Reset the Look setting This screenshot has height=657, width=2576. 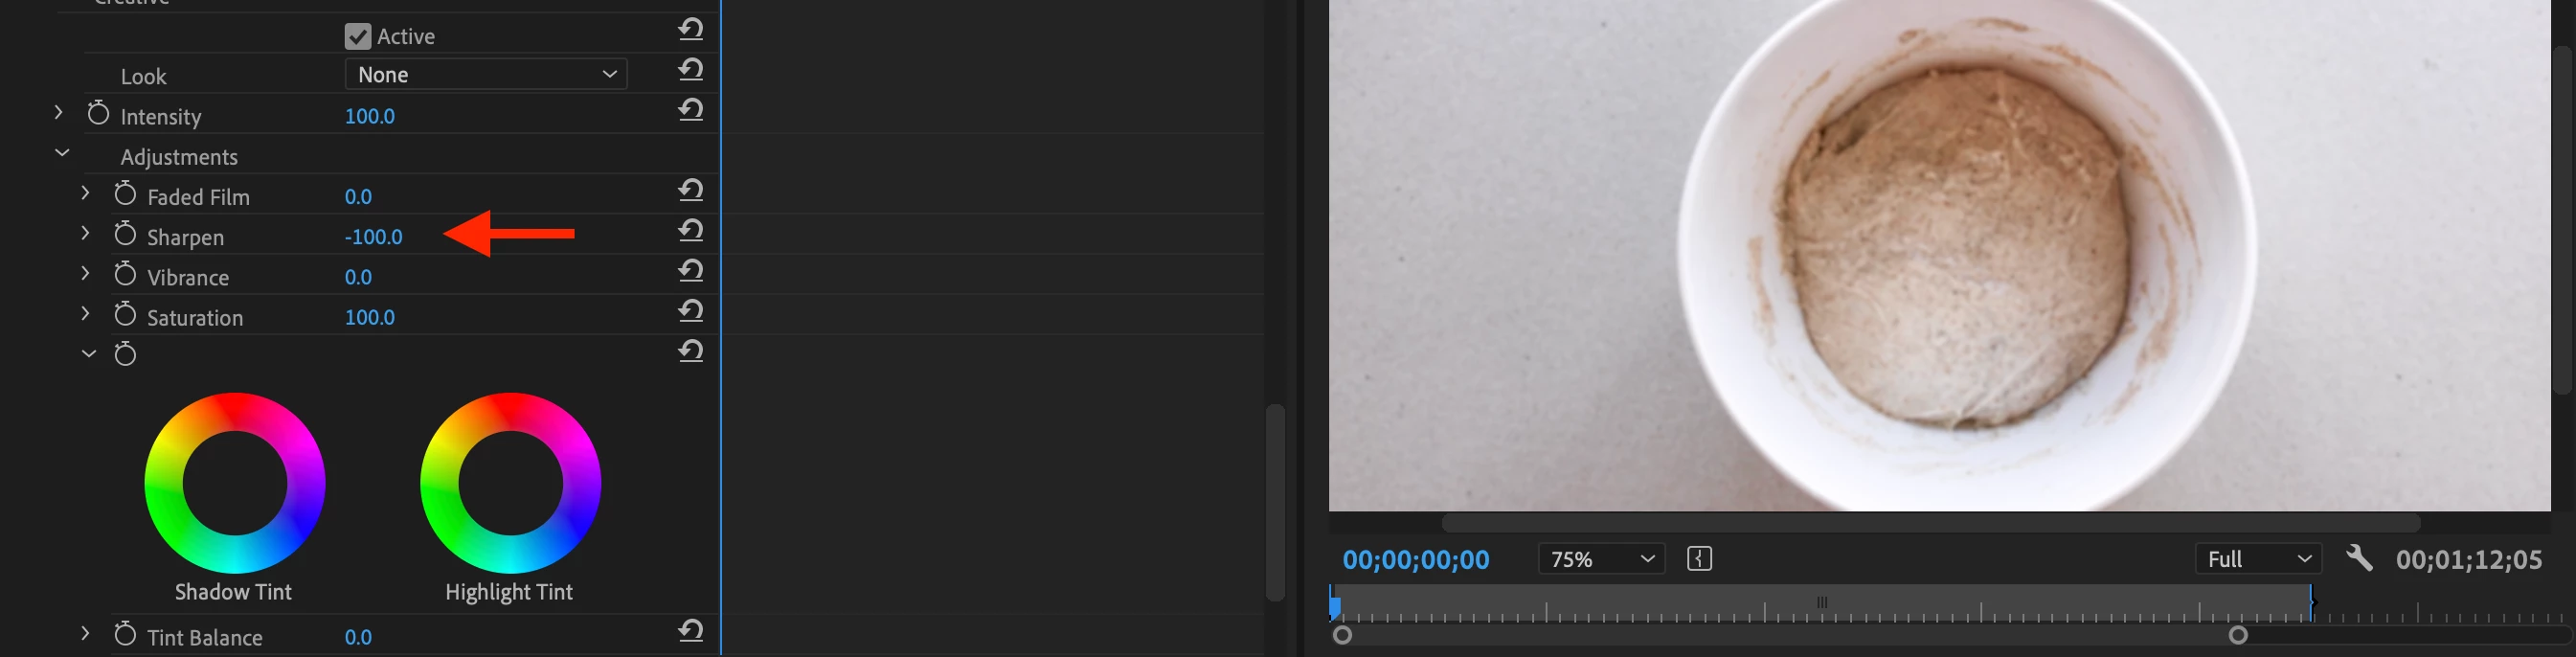(690, 69)
